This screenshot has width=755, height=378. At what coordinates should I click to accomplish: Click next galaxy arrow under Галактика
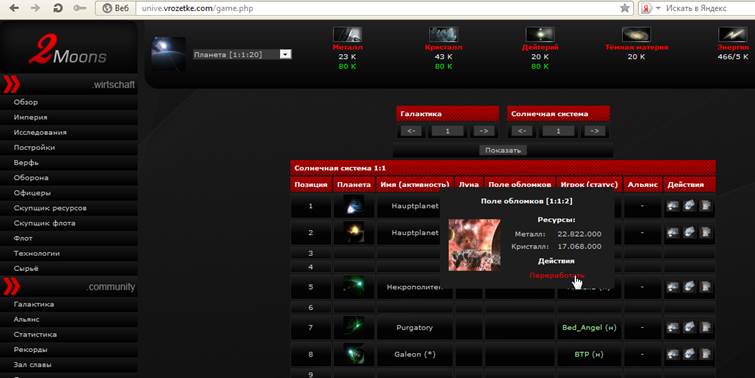click(484, 131)
